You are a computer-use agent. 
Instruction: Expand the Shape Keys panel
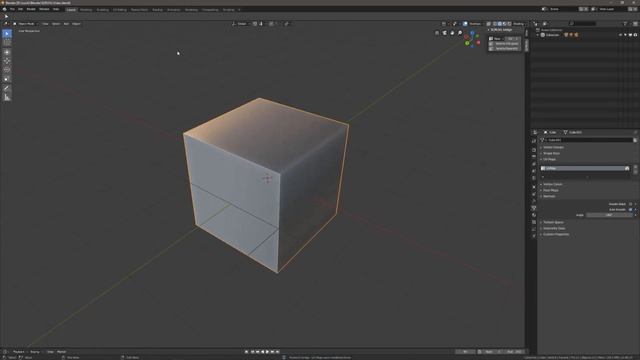coord(551,153)
